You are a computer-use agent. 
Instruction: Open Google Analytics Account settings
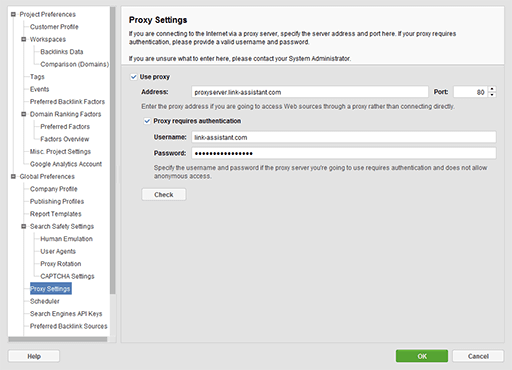click(x=66, y=164)
